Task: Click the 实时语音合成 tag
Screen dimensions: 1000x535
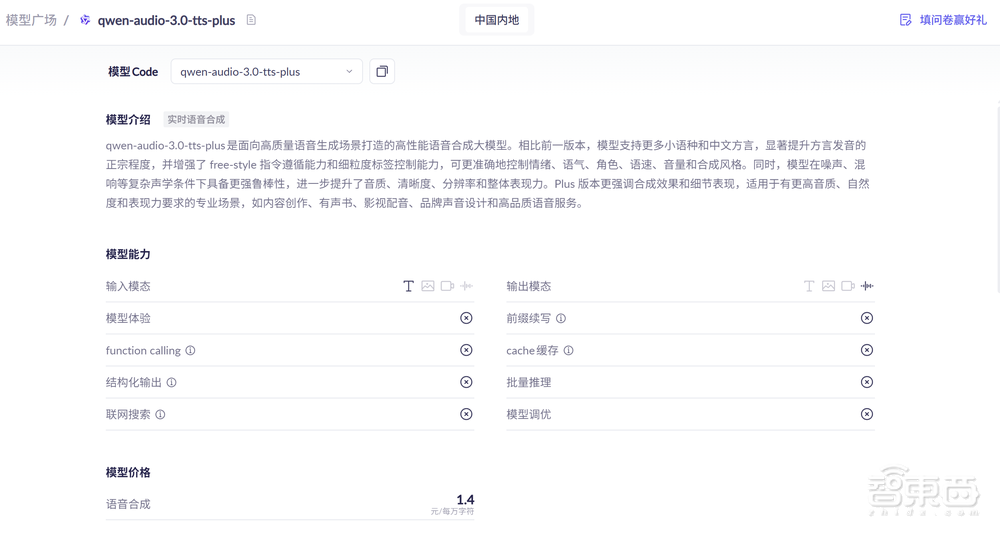Action: pos(196,119)
